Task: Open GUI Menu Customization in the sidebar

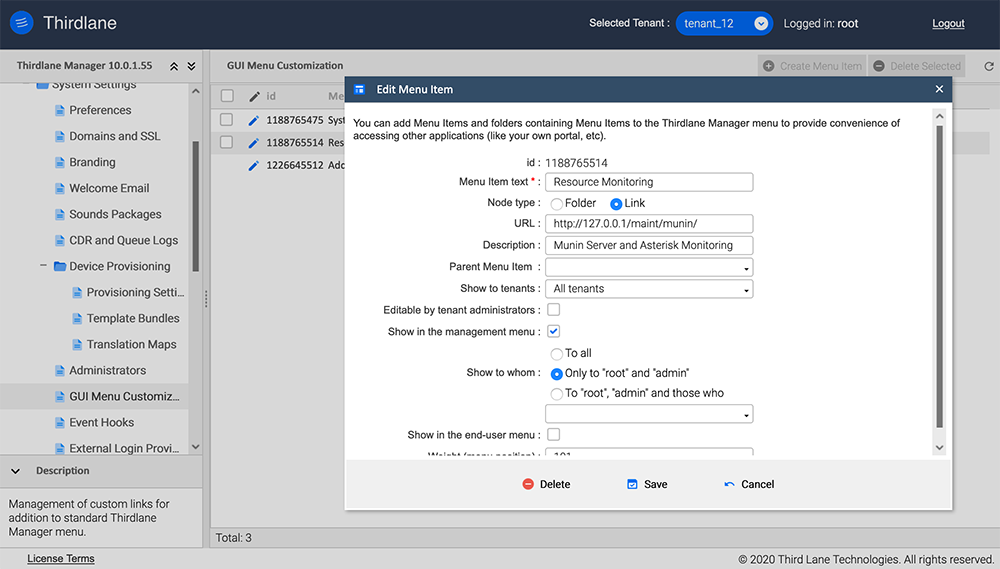Action: coord(124,397)
